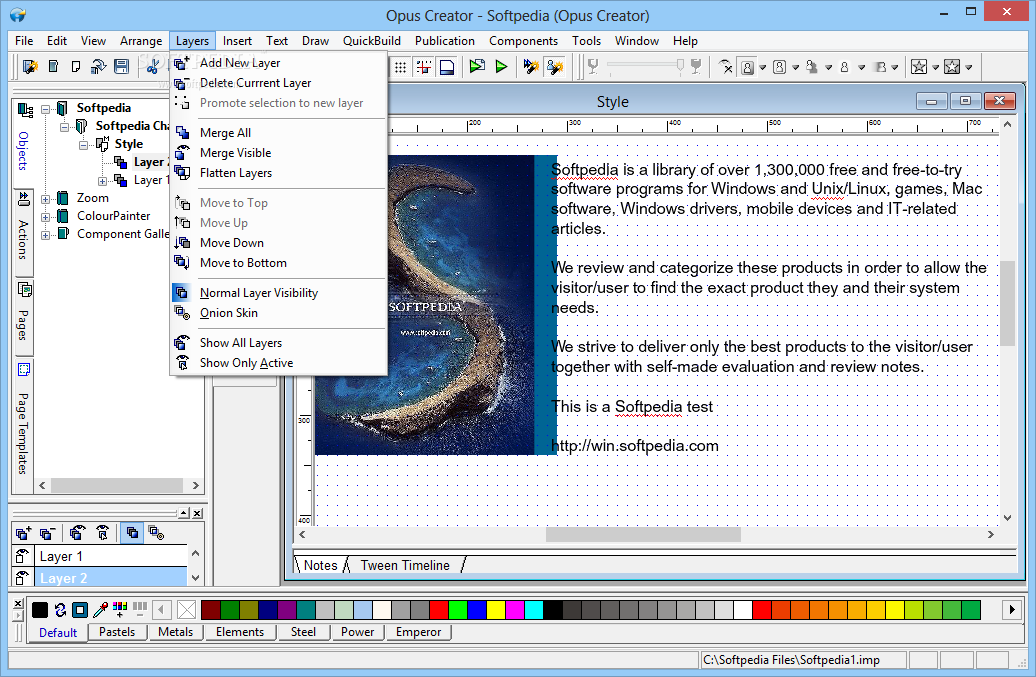Select the red colour swatch
Image resolution: width=1036 pixels, height=677 pixels.
[439, 610]
